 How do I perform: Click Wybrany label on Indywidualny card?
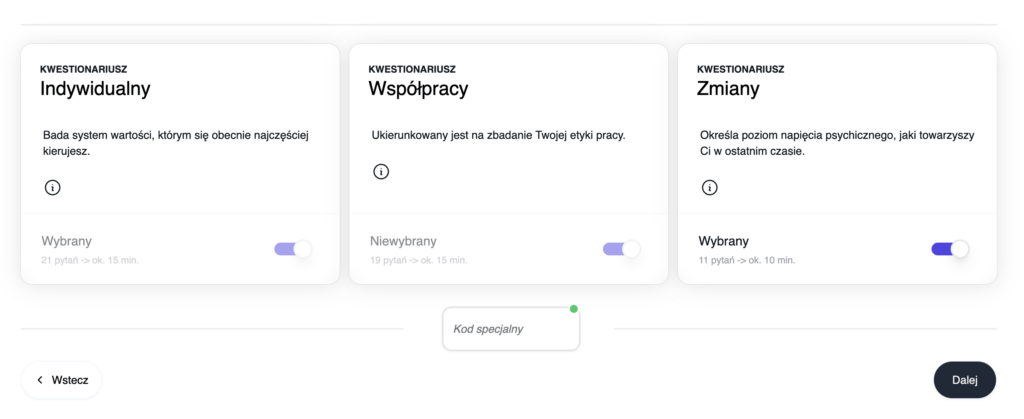pyautogui.click(x=67, y=241)
